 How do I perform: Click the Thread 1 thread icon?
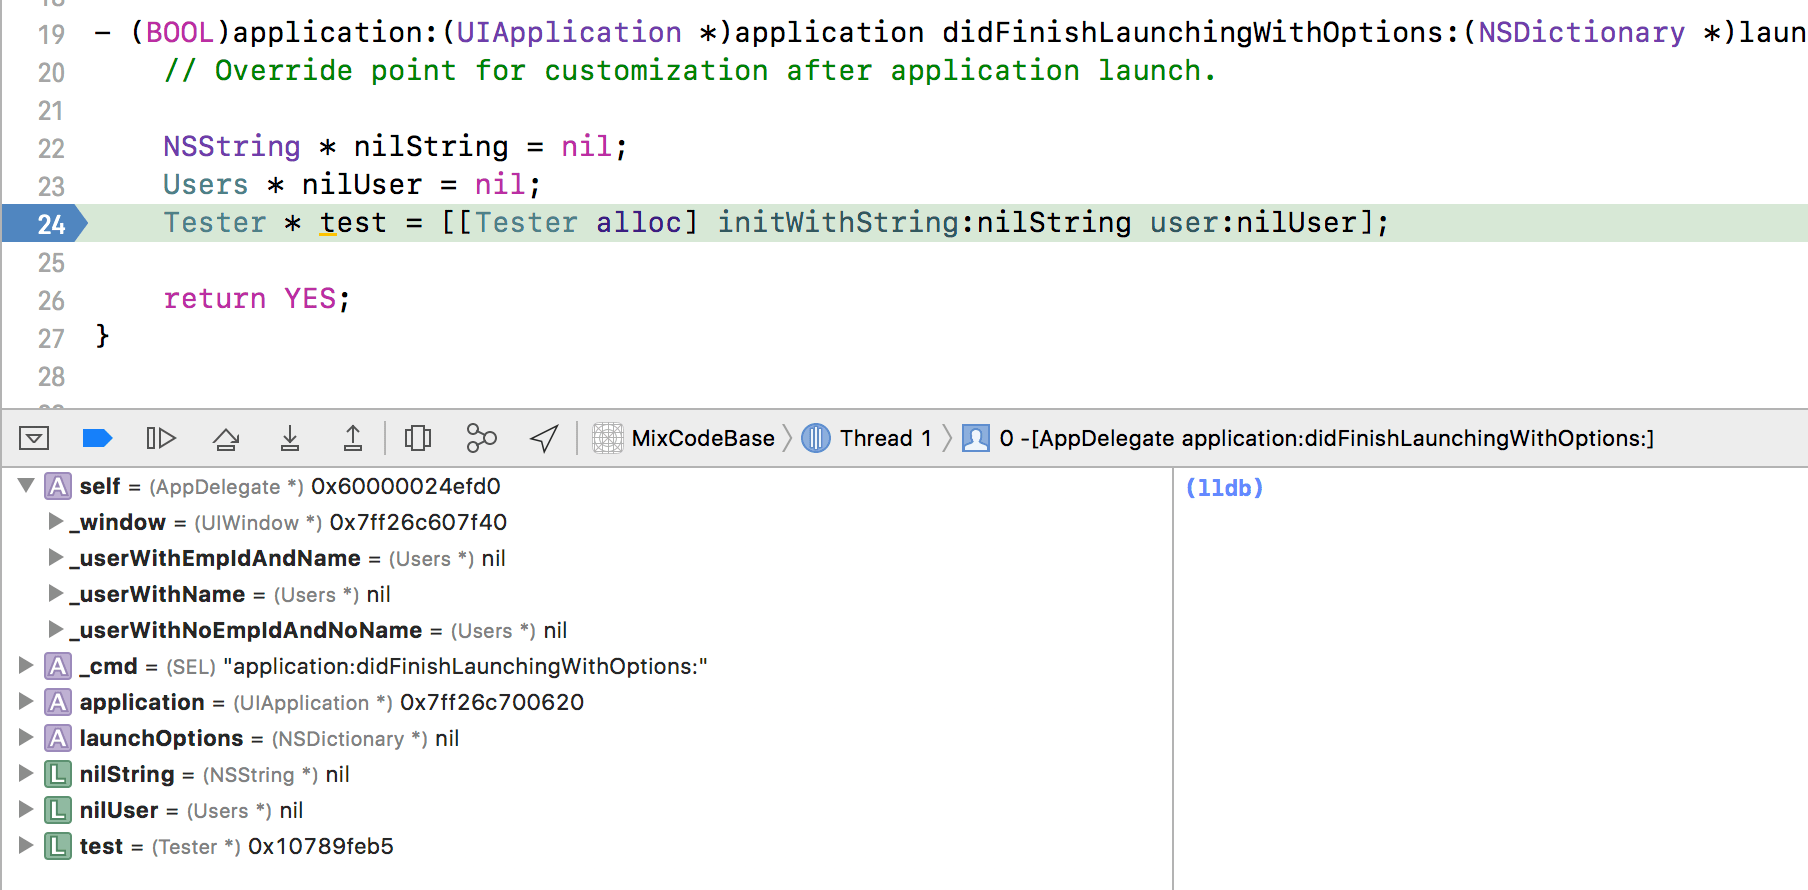[816, 438]
